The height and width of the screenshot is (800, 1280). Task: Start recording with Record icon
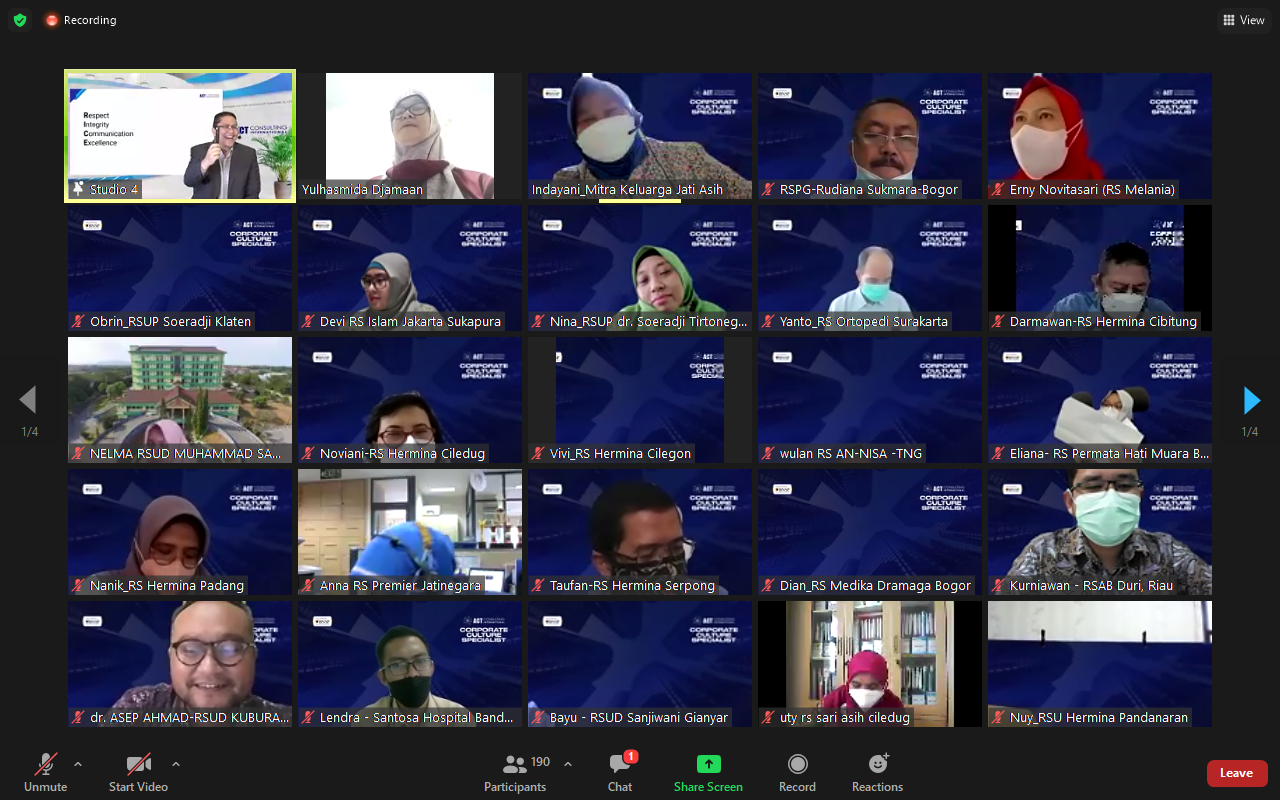pyautogui.click(x=797, y=765)
